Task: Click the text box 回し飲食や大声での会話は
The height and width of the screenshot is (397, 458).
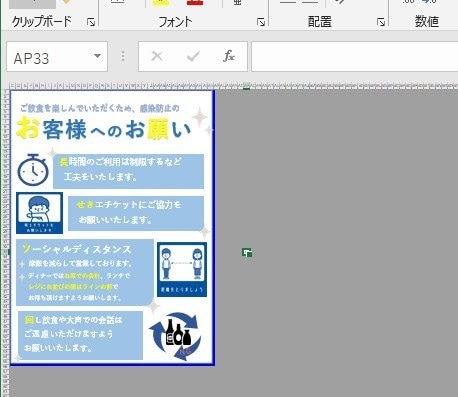Action: coord(80,335)
